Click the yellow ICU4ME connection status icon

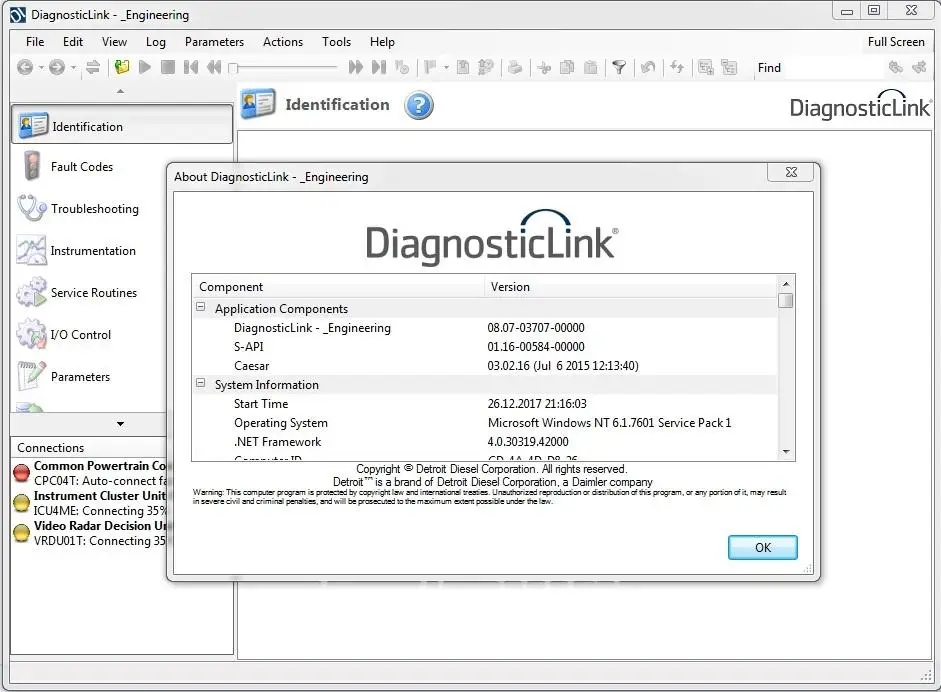tap(21, 503)
